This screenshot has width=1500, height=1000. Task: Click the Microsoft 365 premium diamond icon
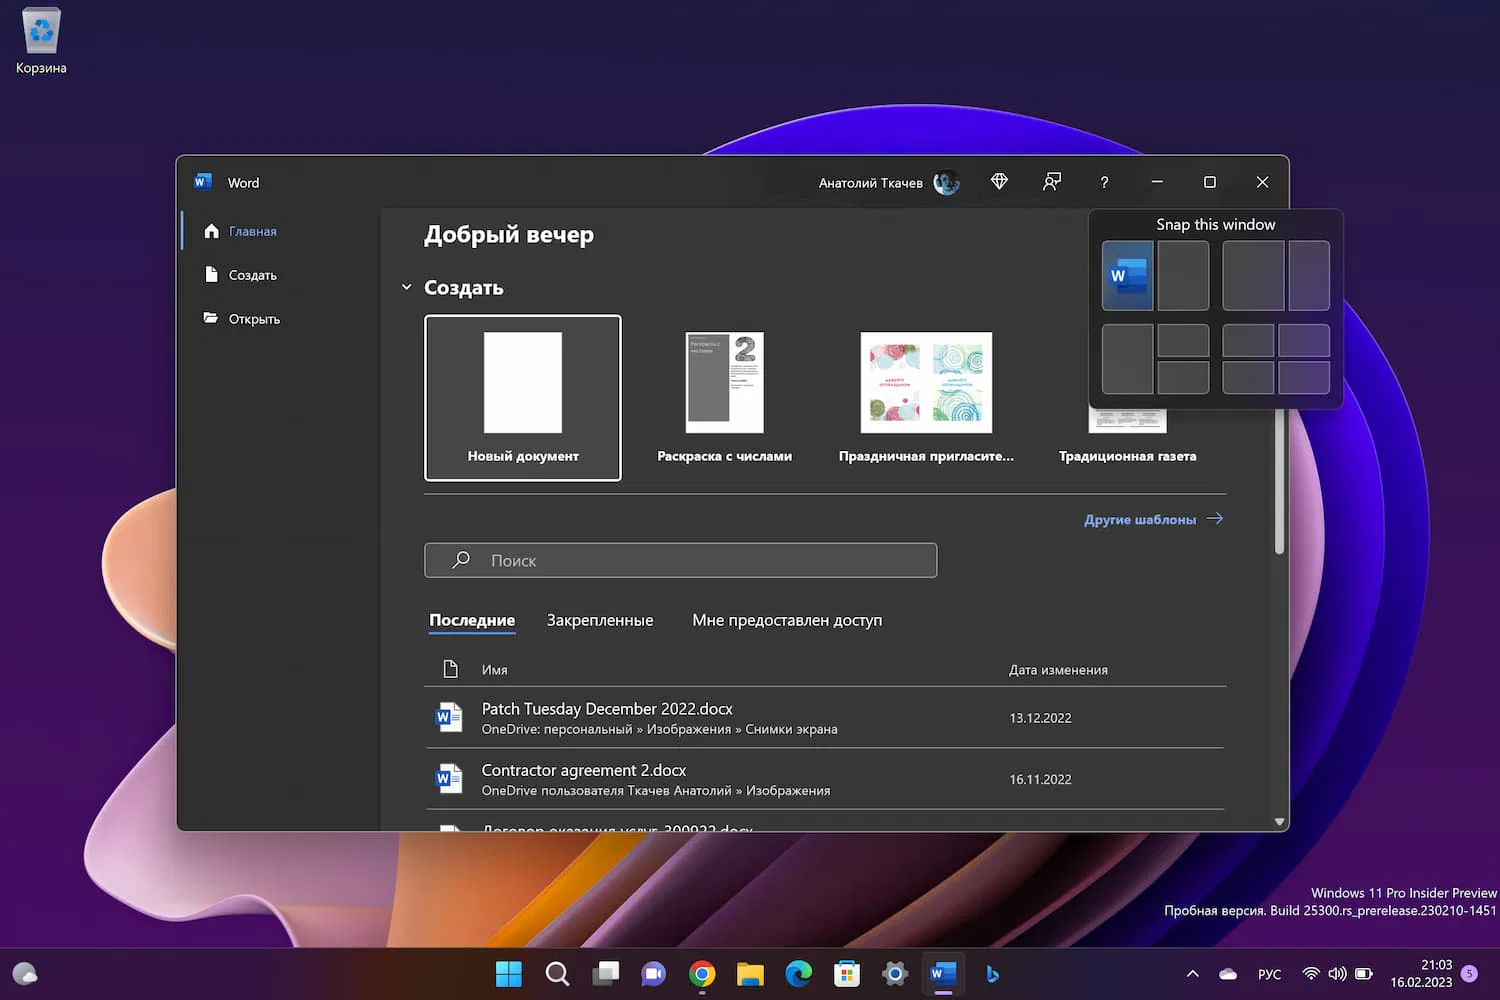(999, 182)
